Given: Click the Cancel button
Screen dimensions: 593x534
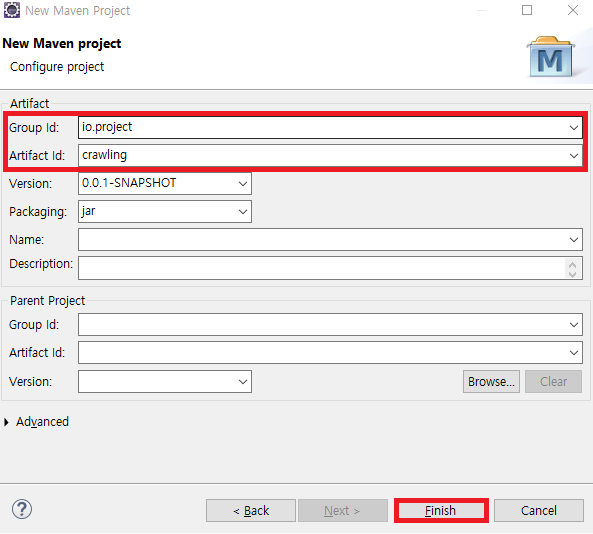Looking at the screenshot, I should click(539, 511).
